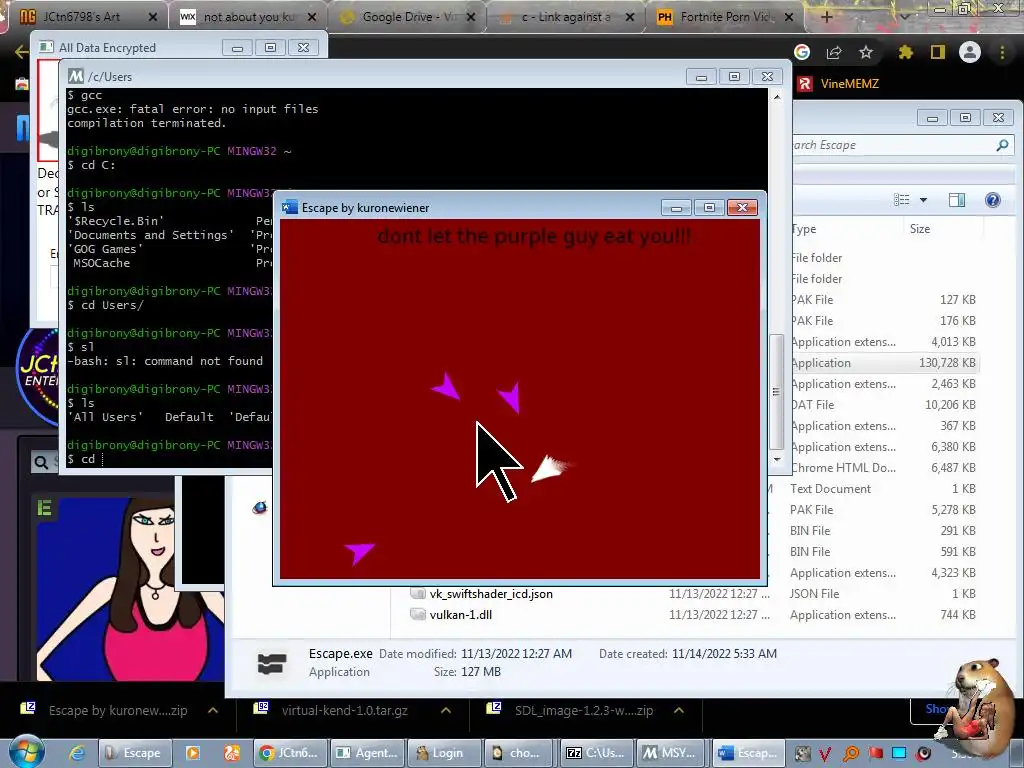Click the share page icon in Chrome
The image size is (1024, 768).
pos(834,52)
